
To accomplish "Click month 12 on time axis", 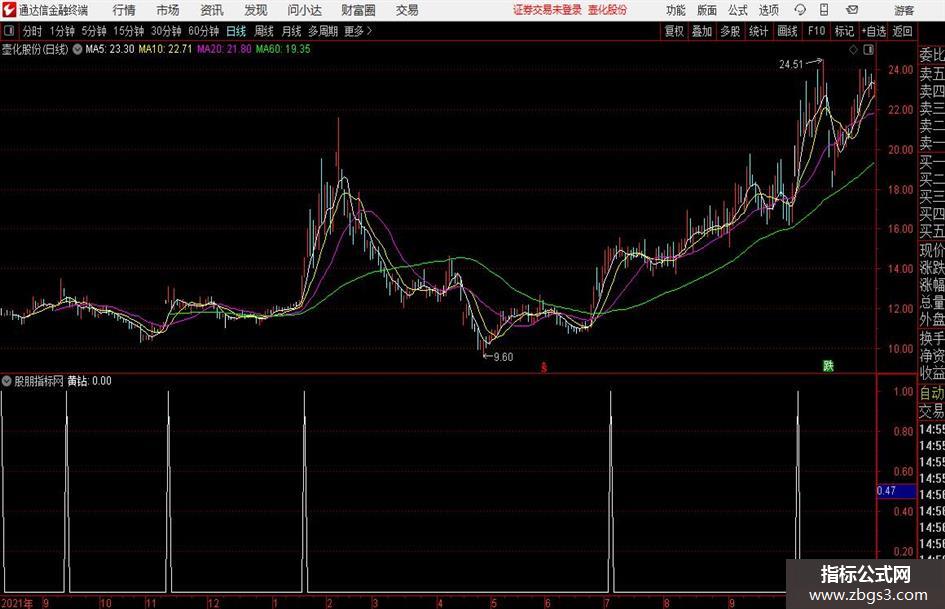I will tap(213, 603).
